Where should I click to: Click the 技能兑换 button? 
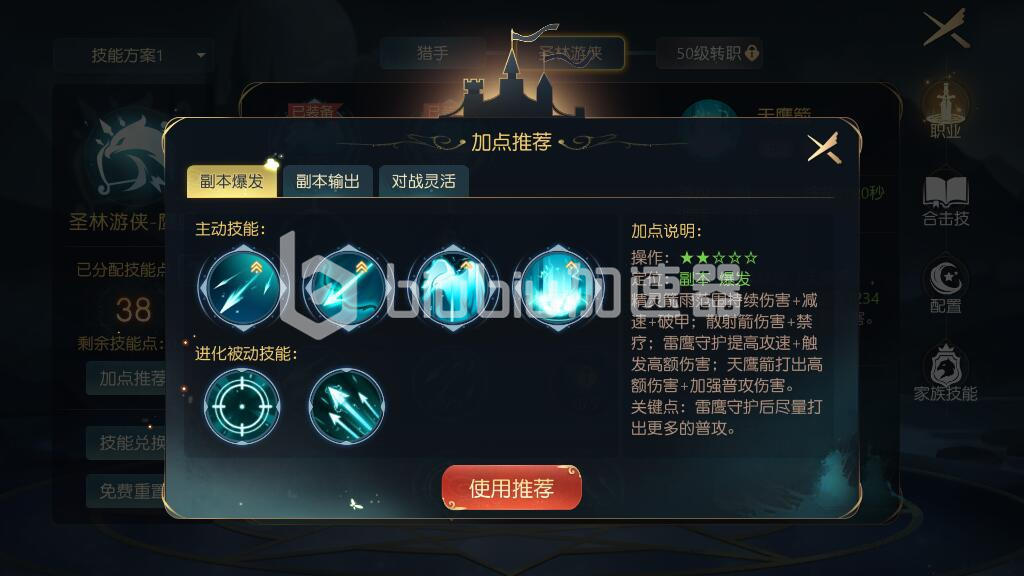pos(131,443)
